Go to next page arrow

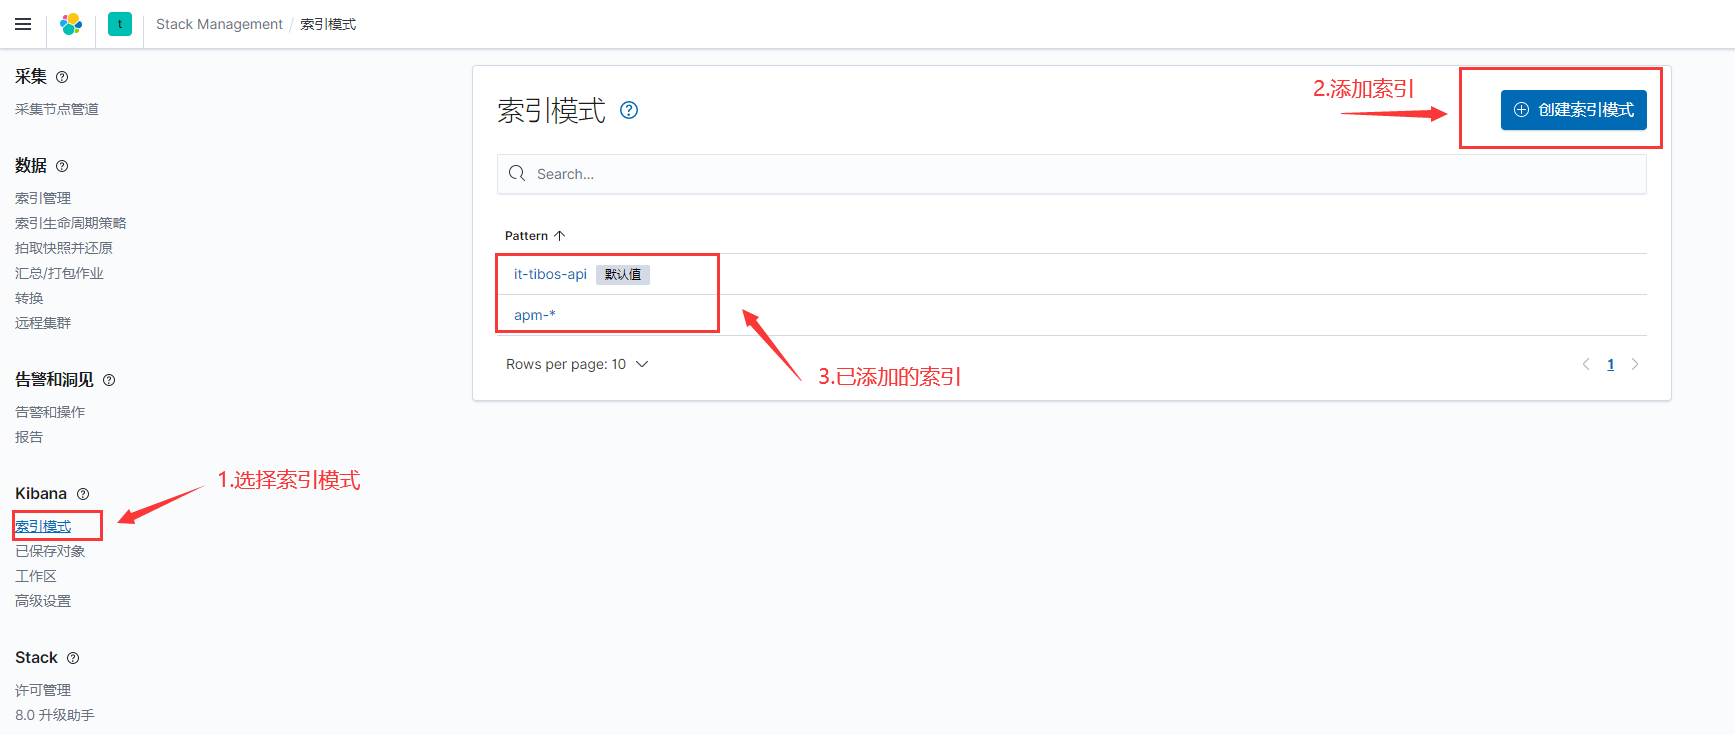pos(1635,364)
